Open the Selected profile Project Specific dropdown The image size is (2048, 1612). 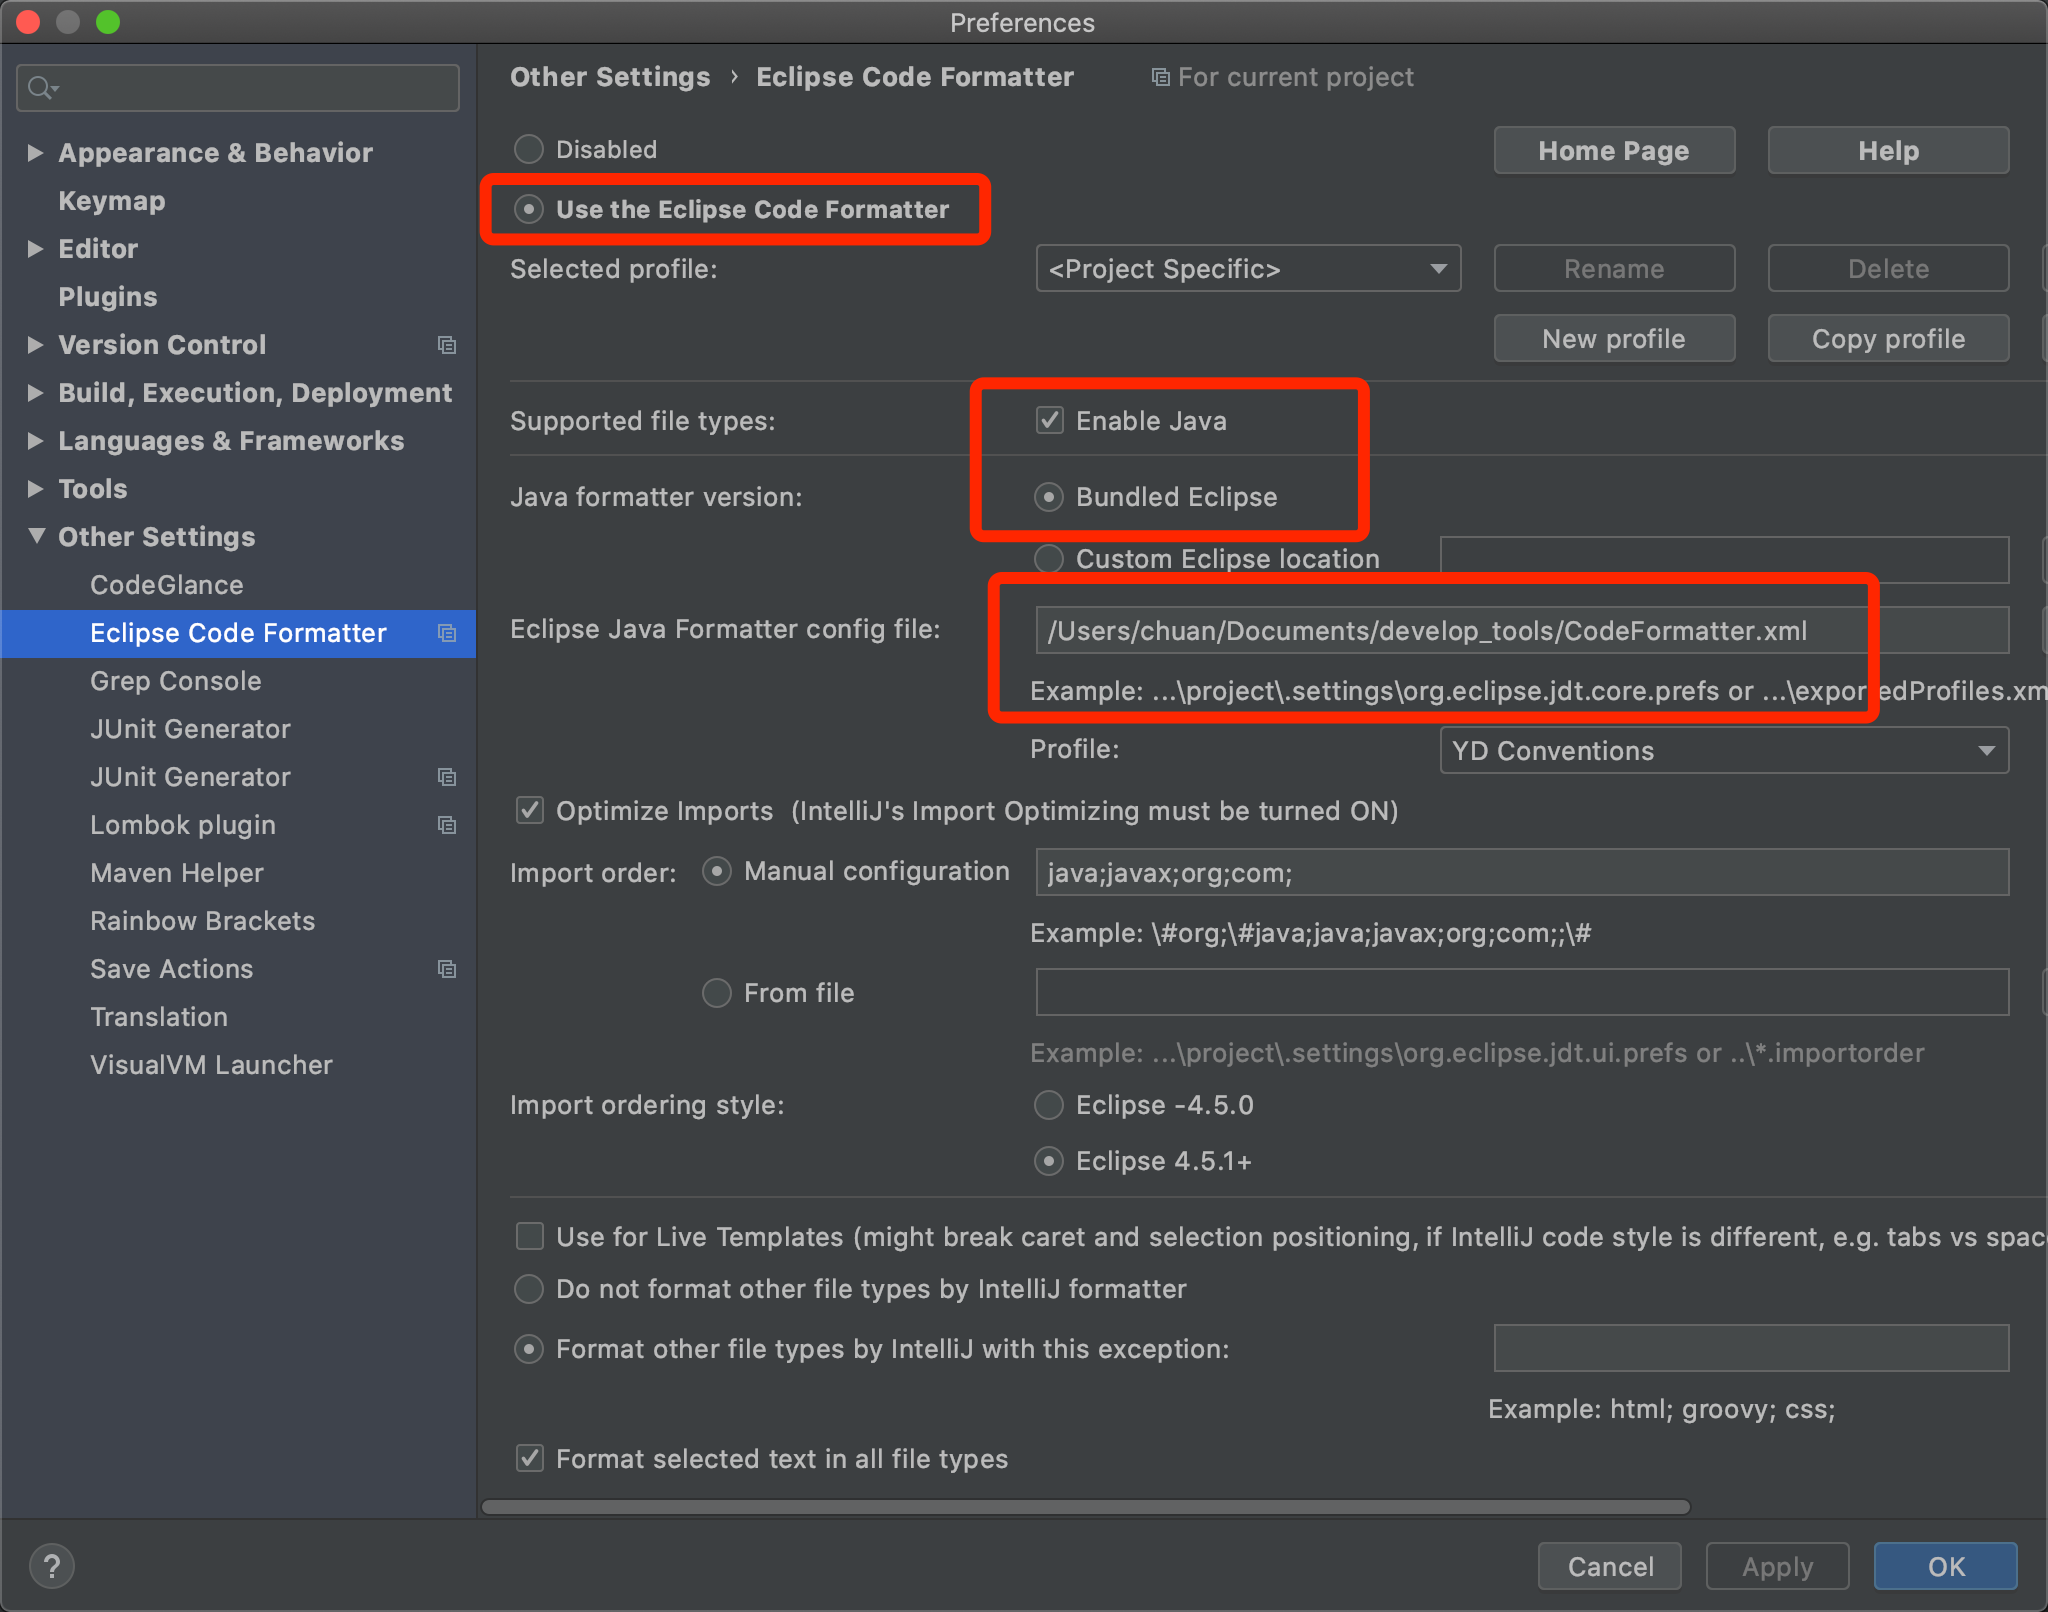tap(1248, 269)
